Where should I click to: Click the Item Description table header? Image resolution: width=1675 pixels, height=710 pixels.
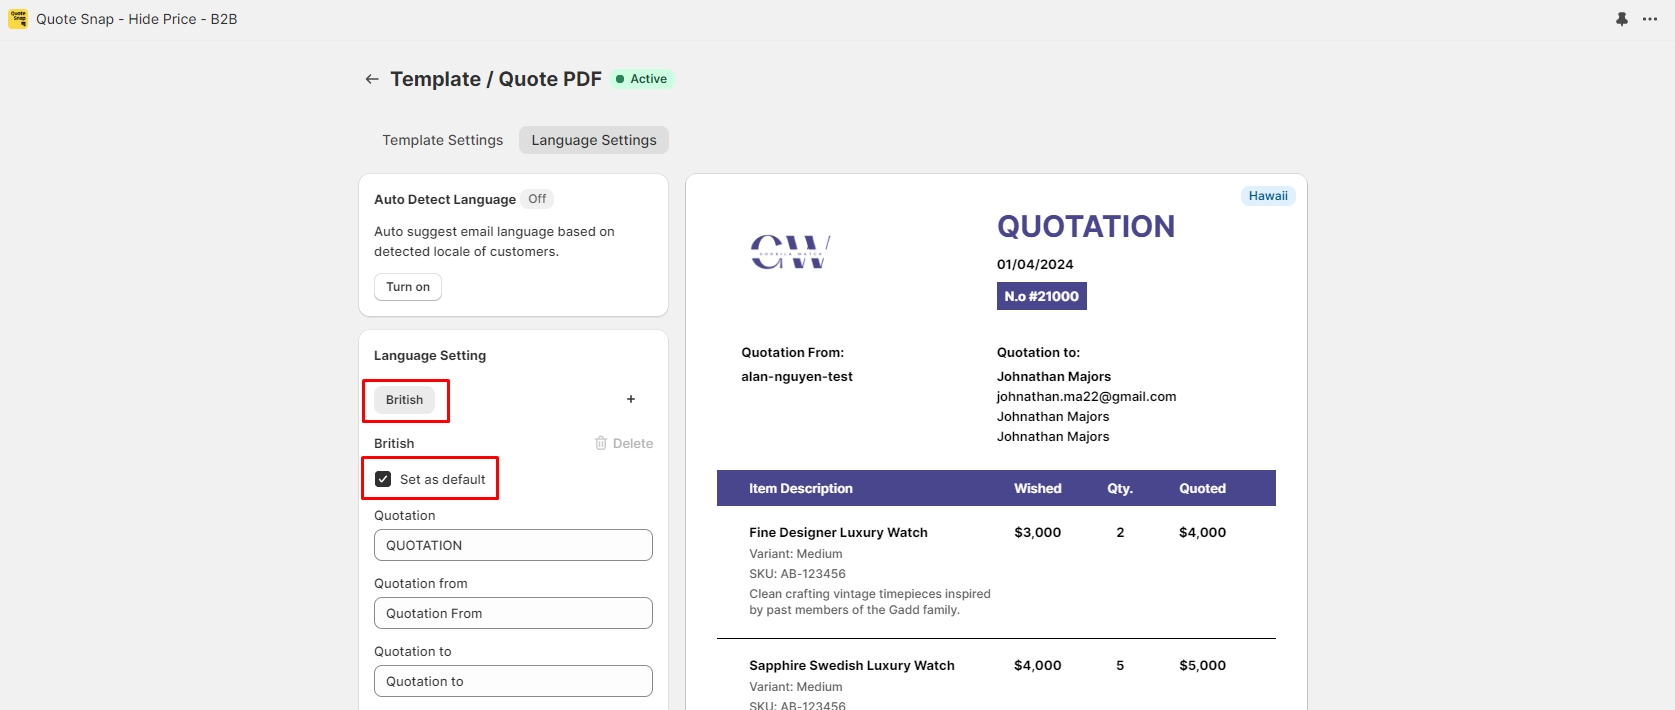(x=800, y=488)
